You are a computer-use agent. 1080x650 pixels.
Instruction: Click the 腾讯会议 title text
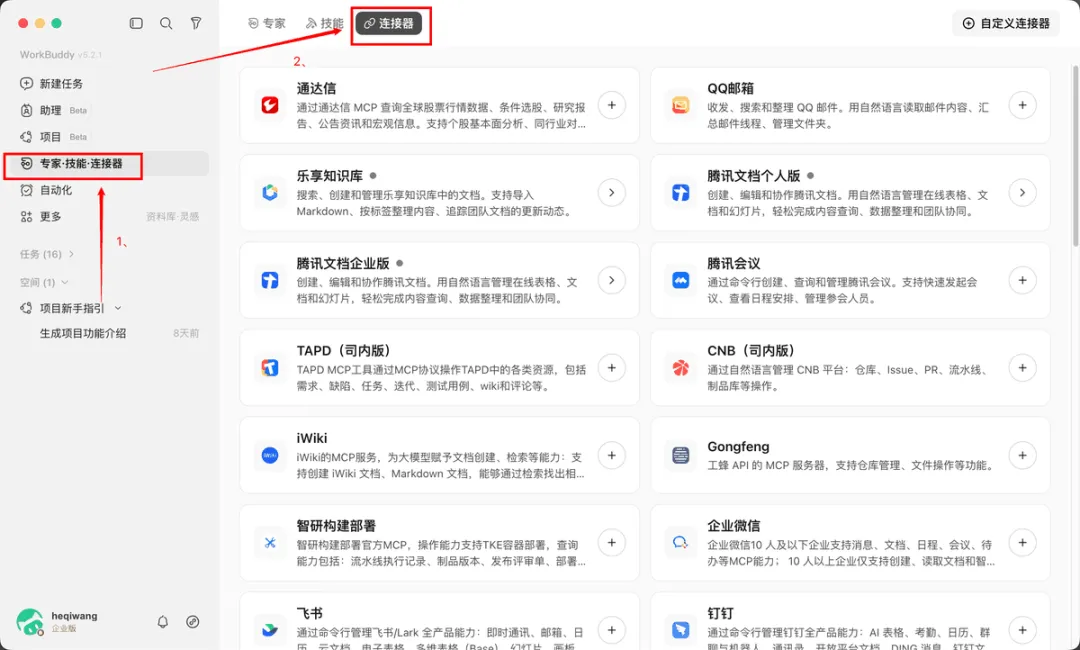[734, 264]
